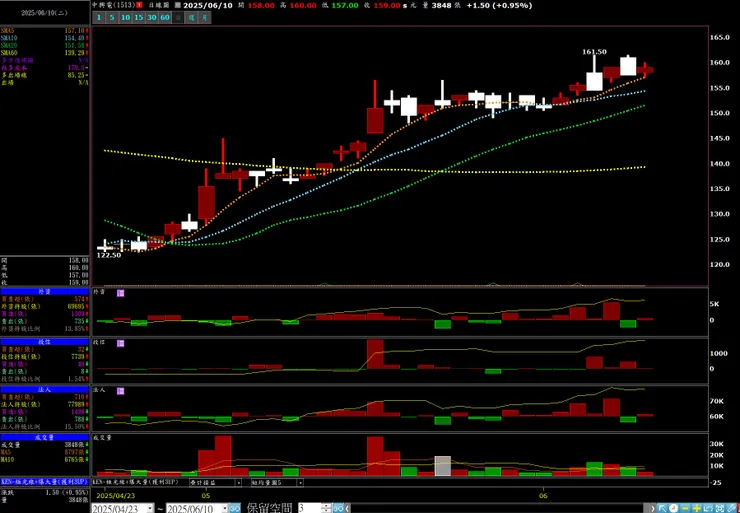This screenshot has height=513, width=740.
Task: Click the 投信 blue panel header
Action: pyautogui.click(x=44, y=342)
